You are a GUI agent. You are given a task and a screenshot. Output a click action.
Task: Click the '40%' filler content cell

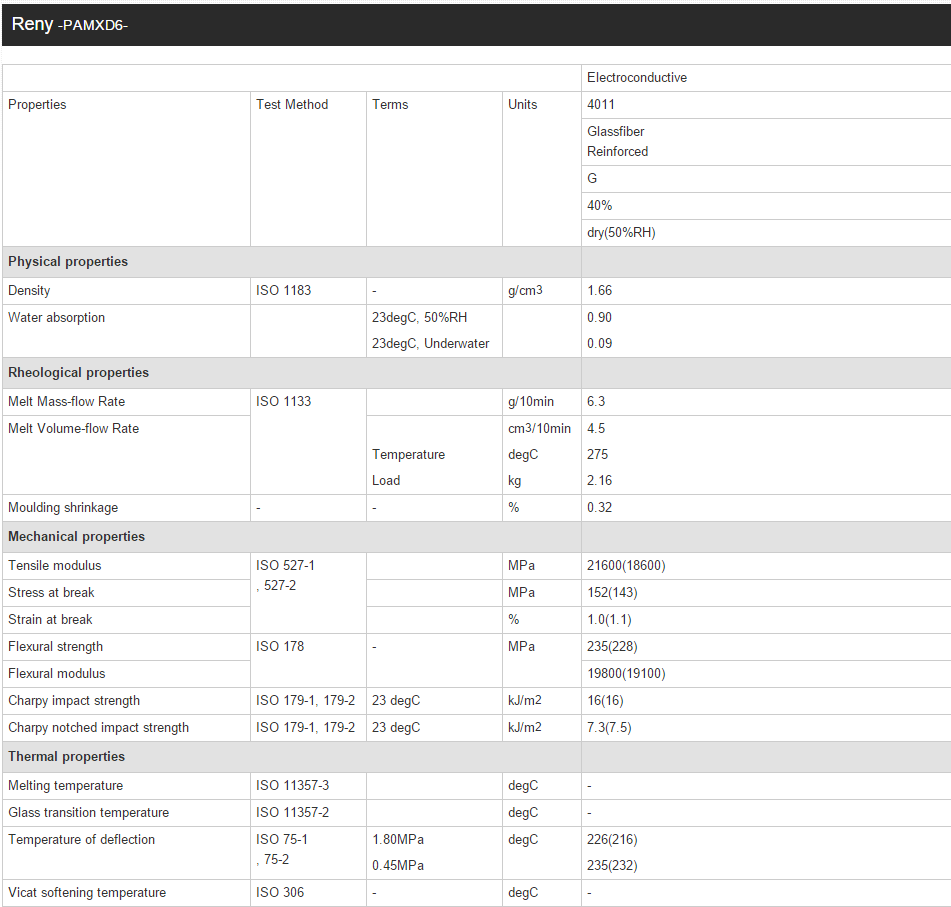[766, 206]
